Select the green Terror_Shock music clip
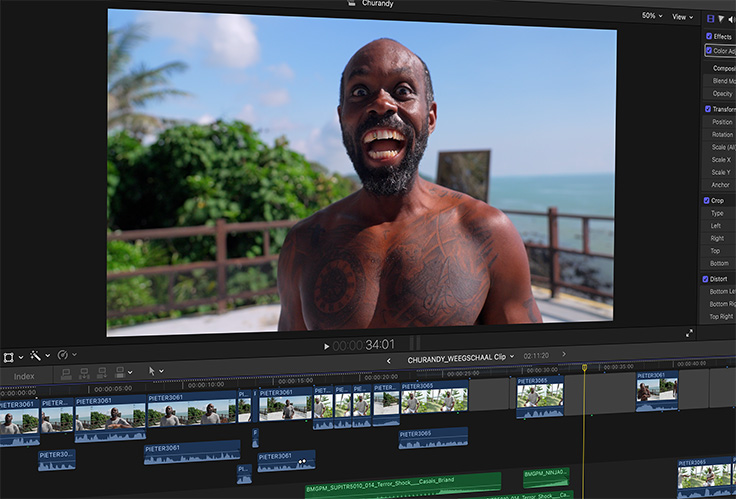The width and height of the screenshot is (736, 499). (x=403, y=484)
